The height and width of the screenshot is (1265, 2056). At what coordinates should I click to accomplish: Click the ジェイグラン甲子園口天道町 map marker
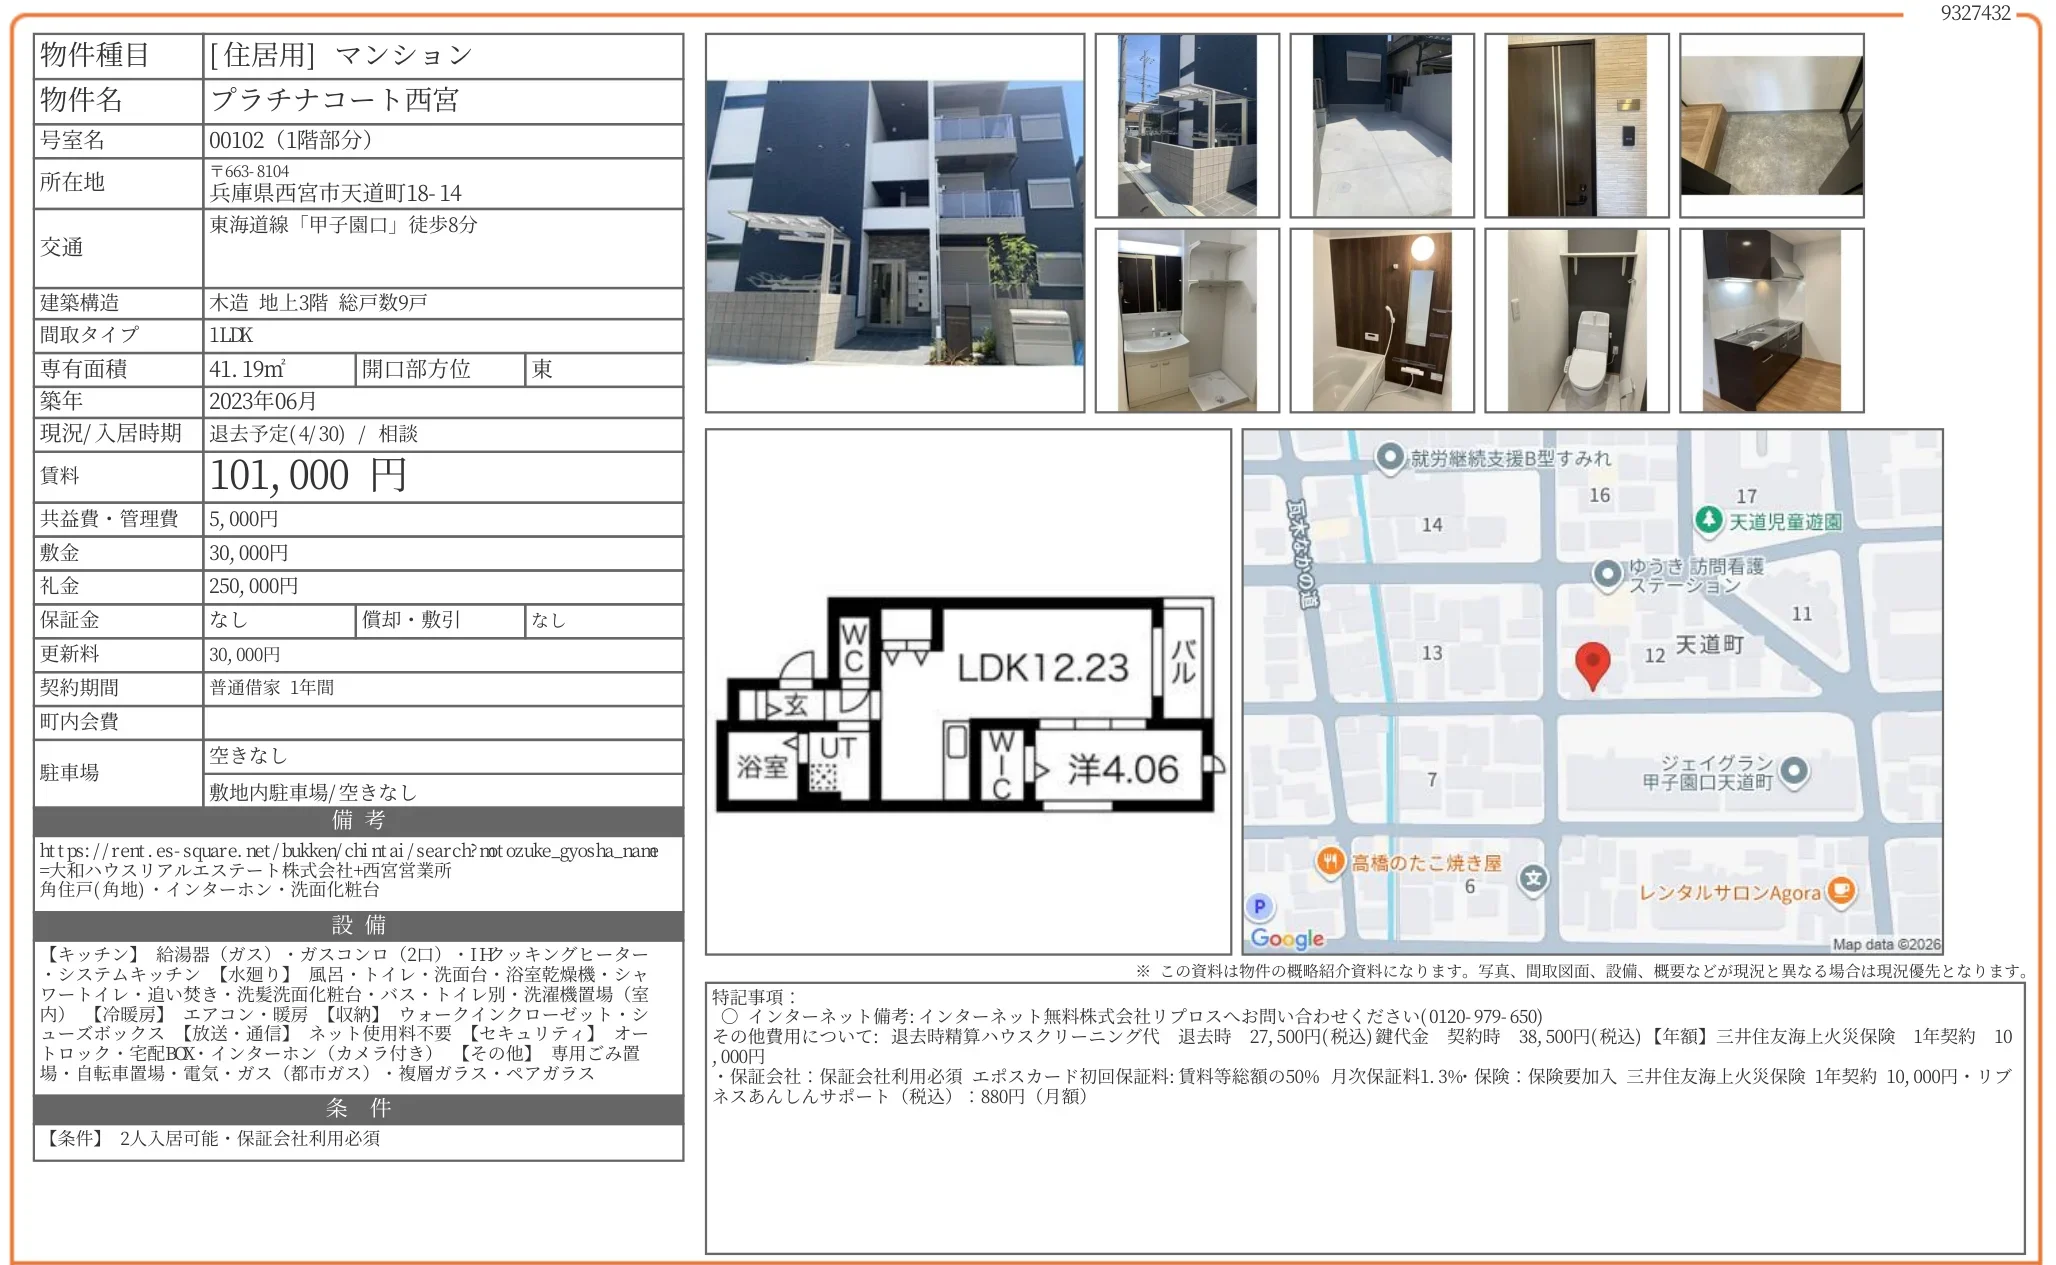pos(1794,770)
